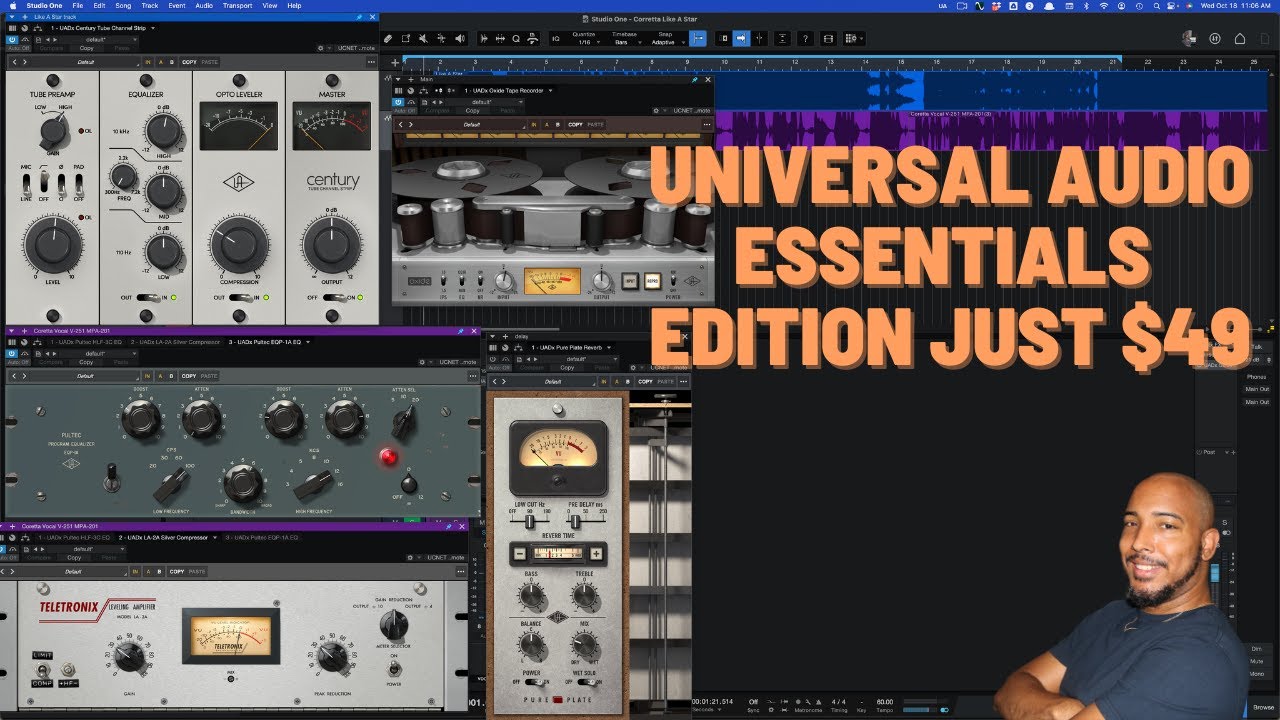
Task: Open the three-dots menu in Pultec EQP-1A header
Action: tap(473, 376)
